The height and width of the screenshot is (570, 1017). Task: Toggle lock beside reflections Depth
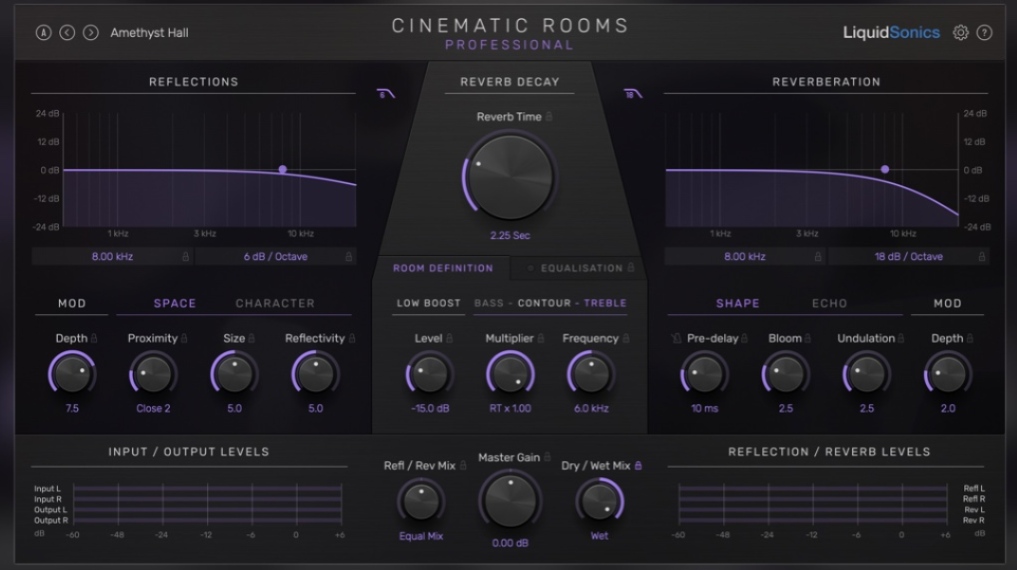[94, 338]
